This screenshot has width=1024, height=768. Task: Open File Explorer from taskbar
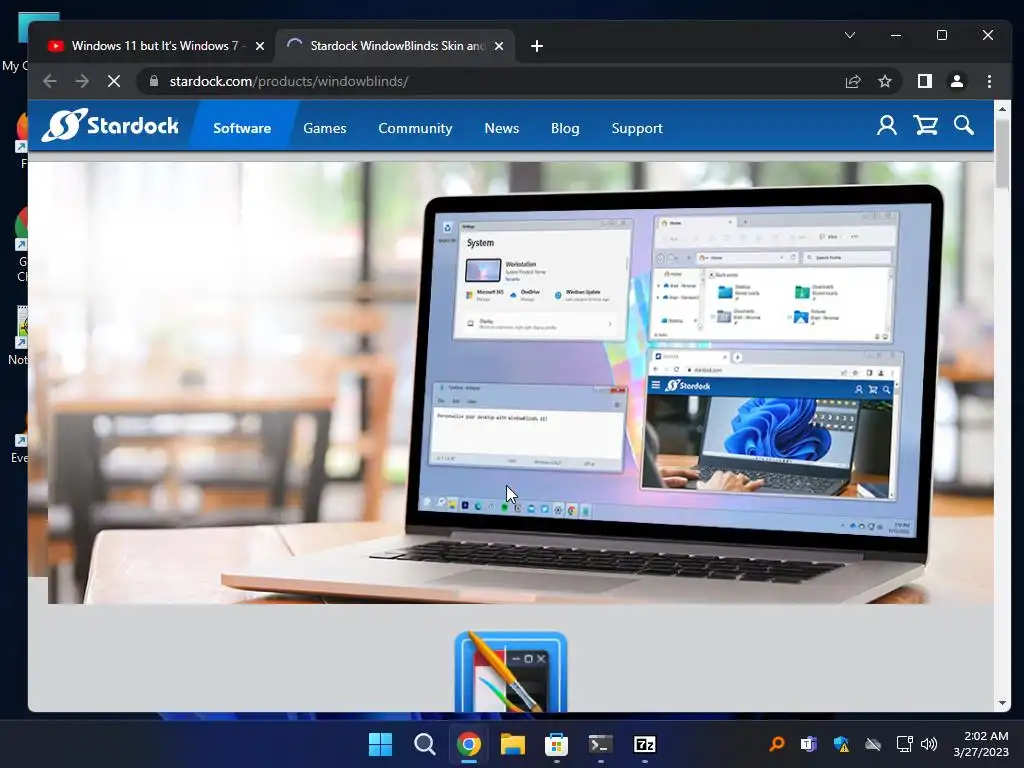tap(513, 744)
